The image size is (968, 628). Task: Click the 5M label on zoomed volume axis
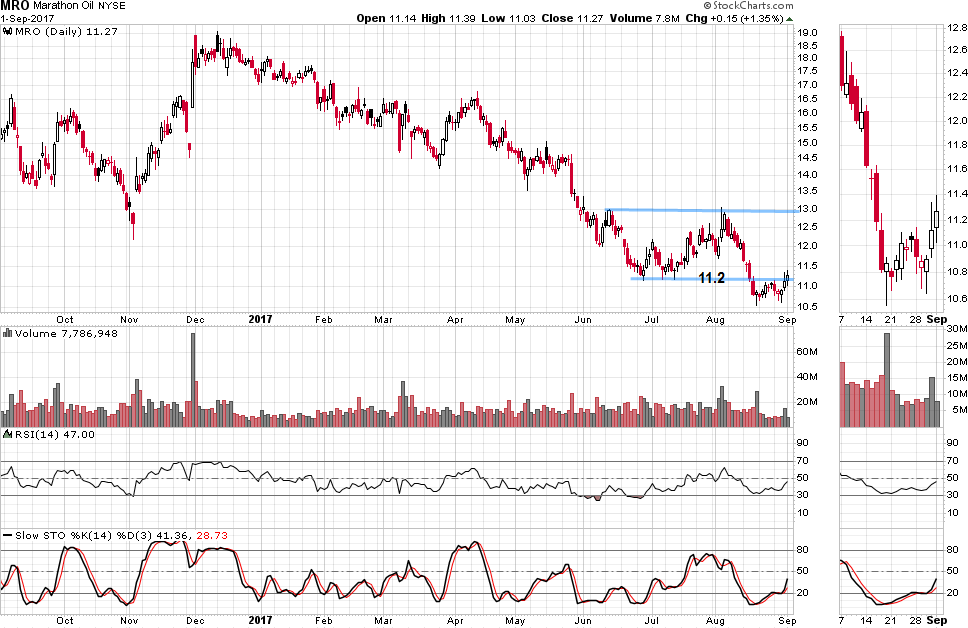pos(959,410)
